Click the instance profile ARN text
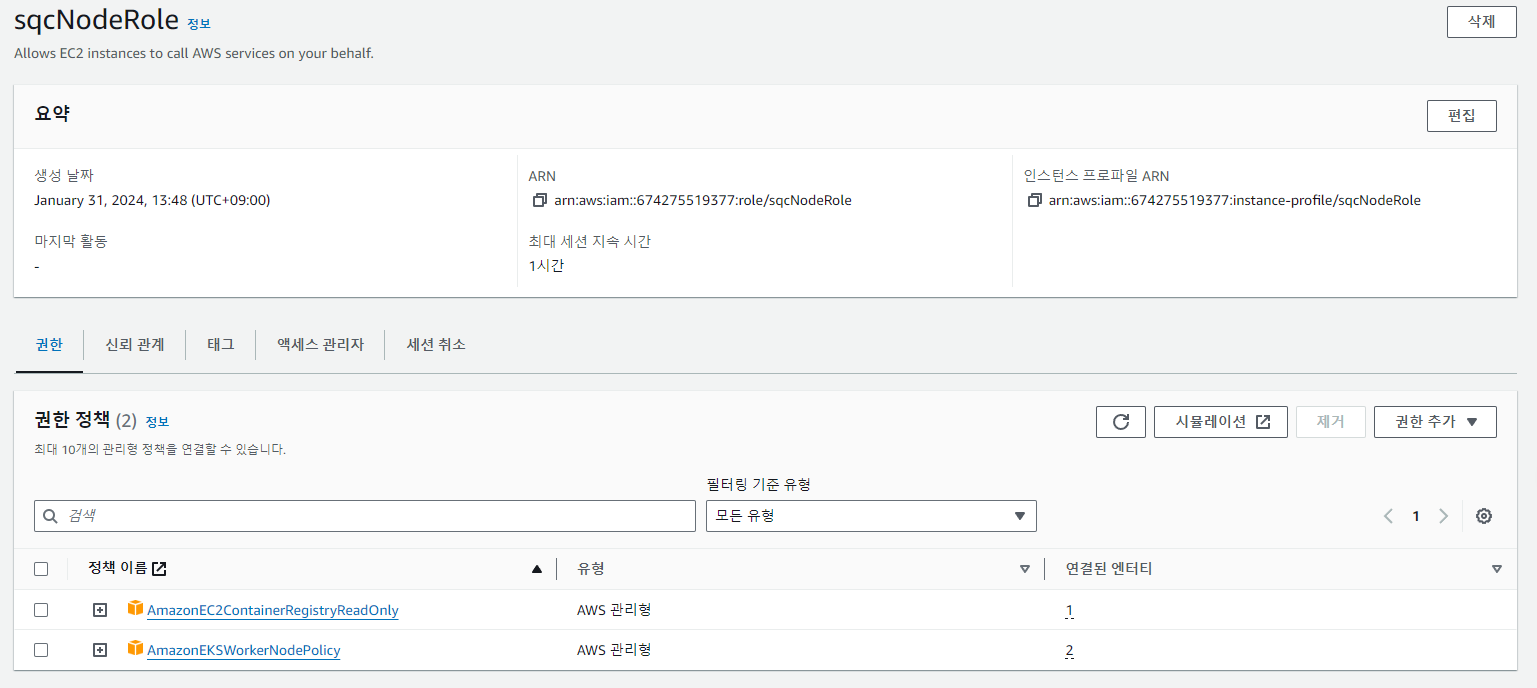This screenshot has width=1537, height=688. (1235, 200)
